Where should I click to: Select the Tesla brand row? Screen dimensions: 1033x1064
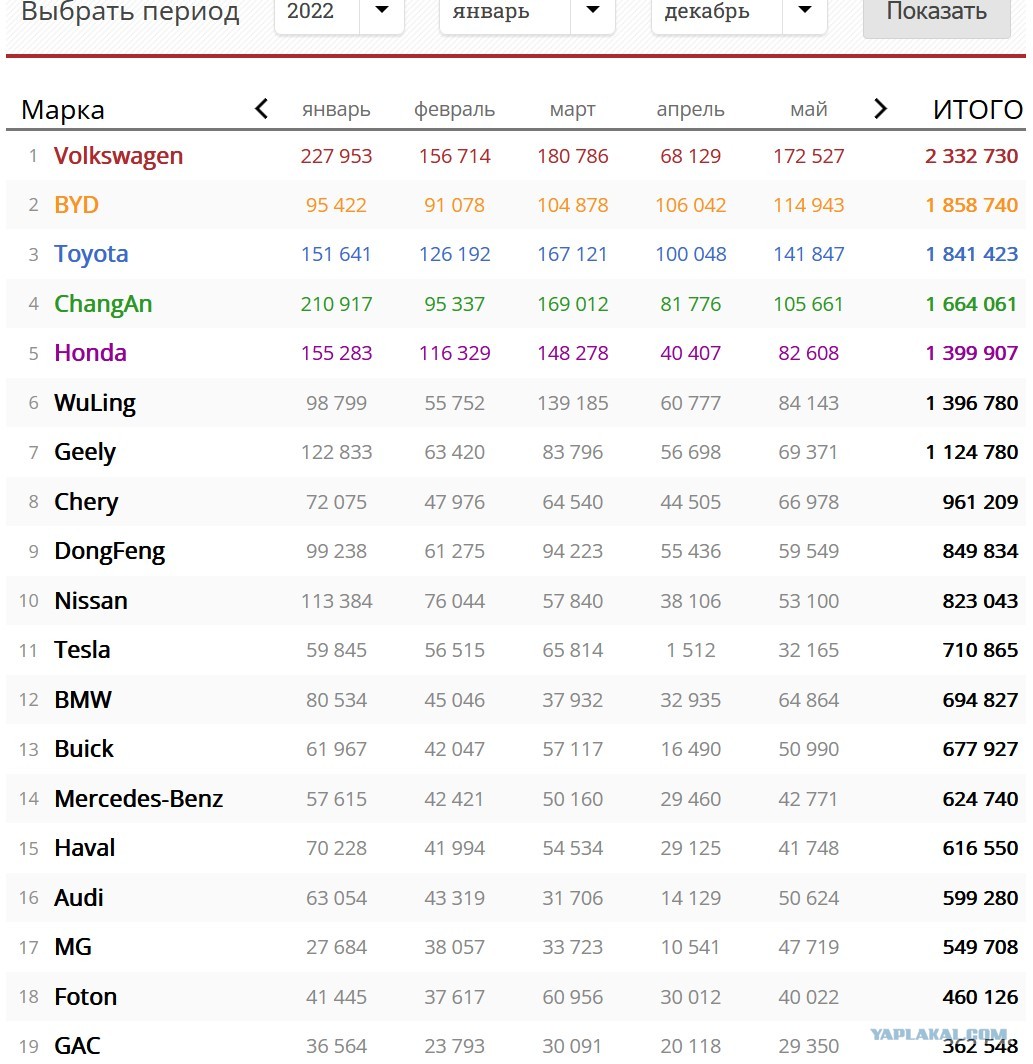click(516, 650)
